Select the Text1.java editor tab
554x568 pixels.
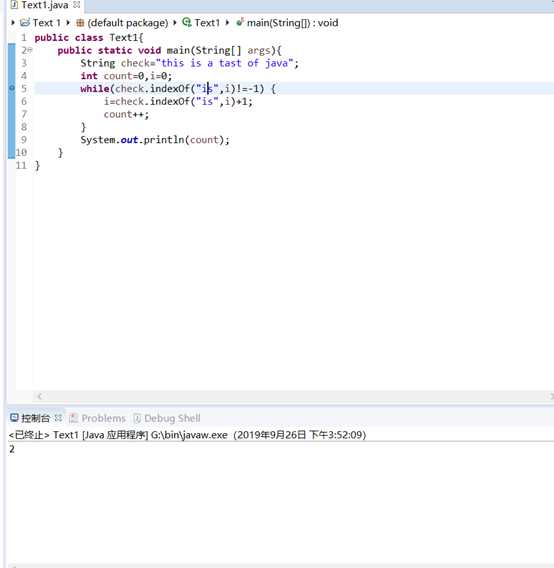(45, 5)
